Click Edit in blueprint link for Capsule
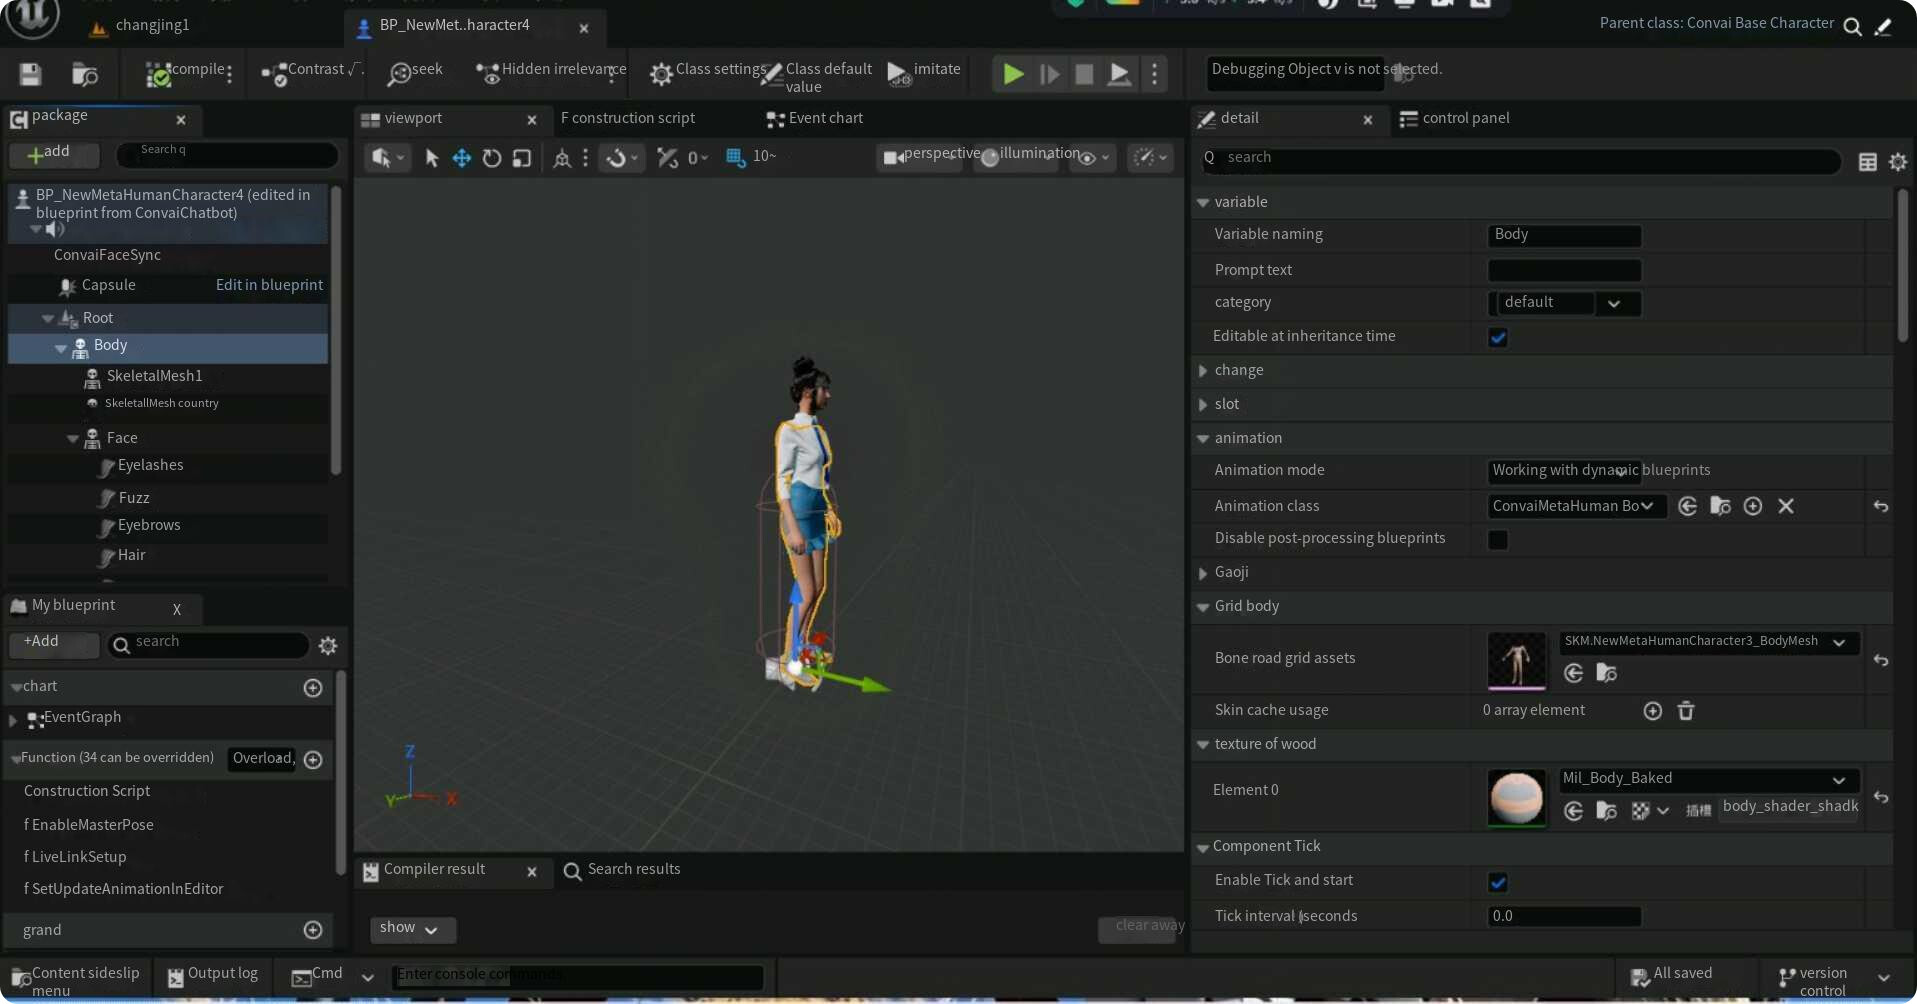The width and height of the screenshot is (1917, 1004). [x=269, y=285]
